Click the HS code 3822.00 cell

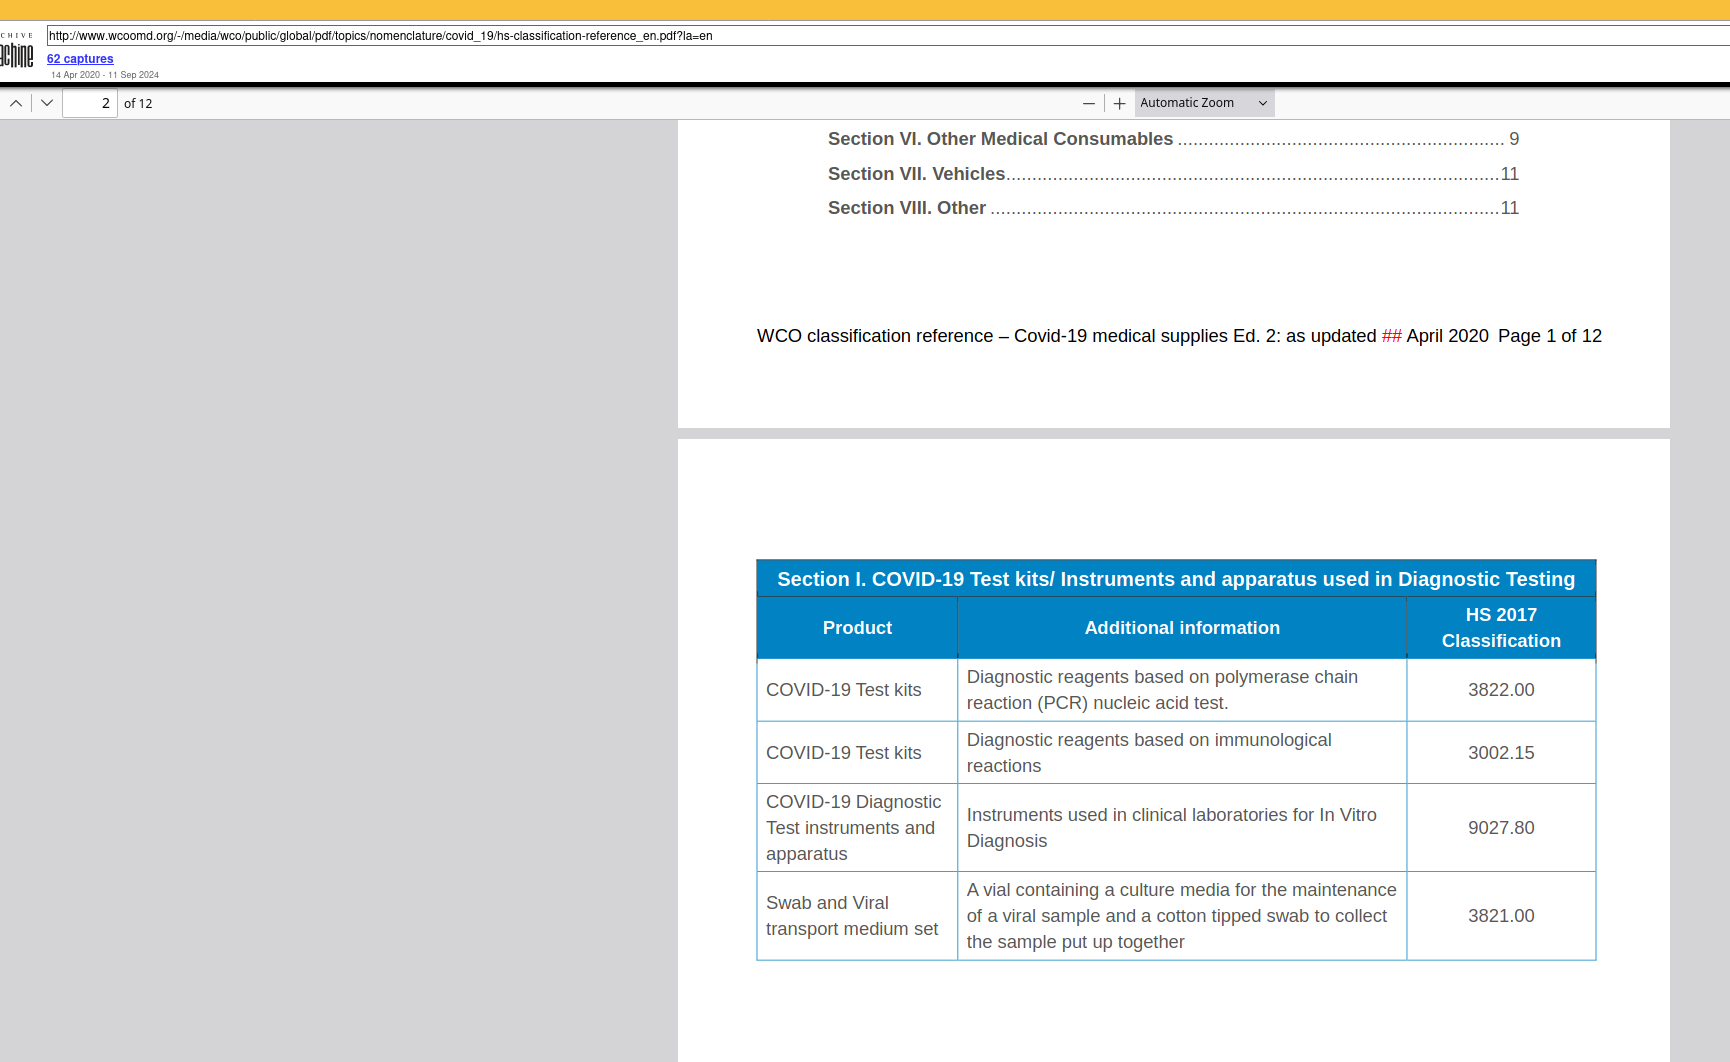(x=1501, y=690)
